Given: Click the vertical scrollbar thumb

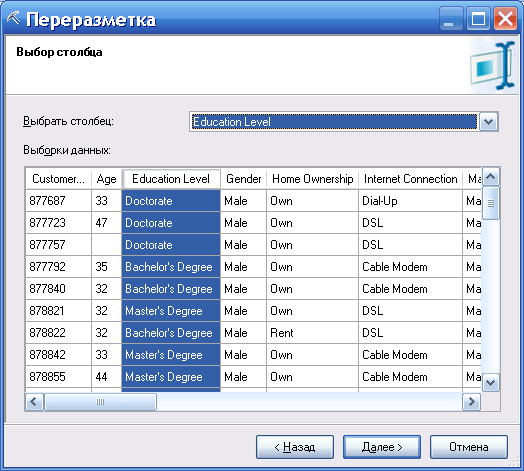Looking at the screenshot, I should point(491,203).
